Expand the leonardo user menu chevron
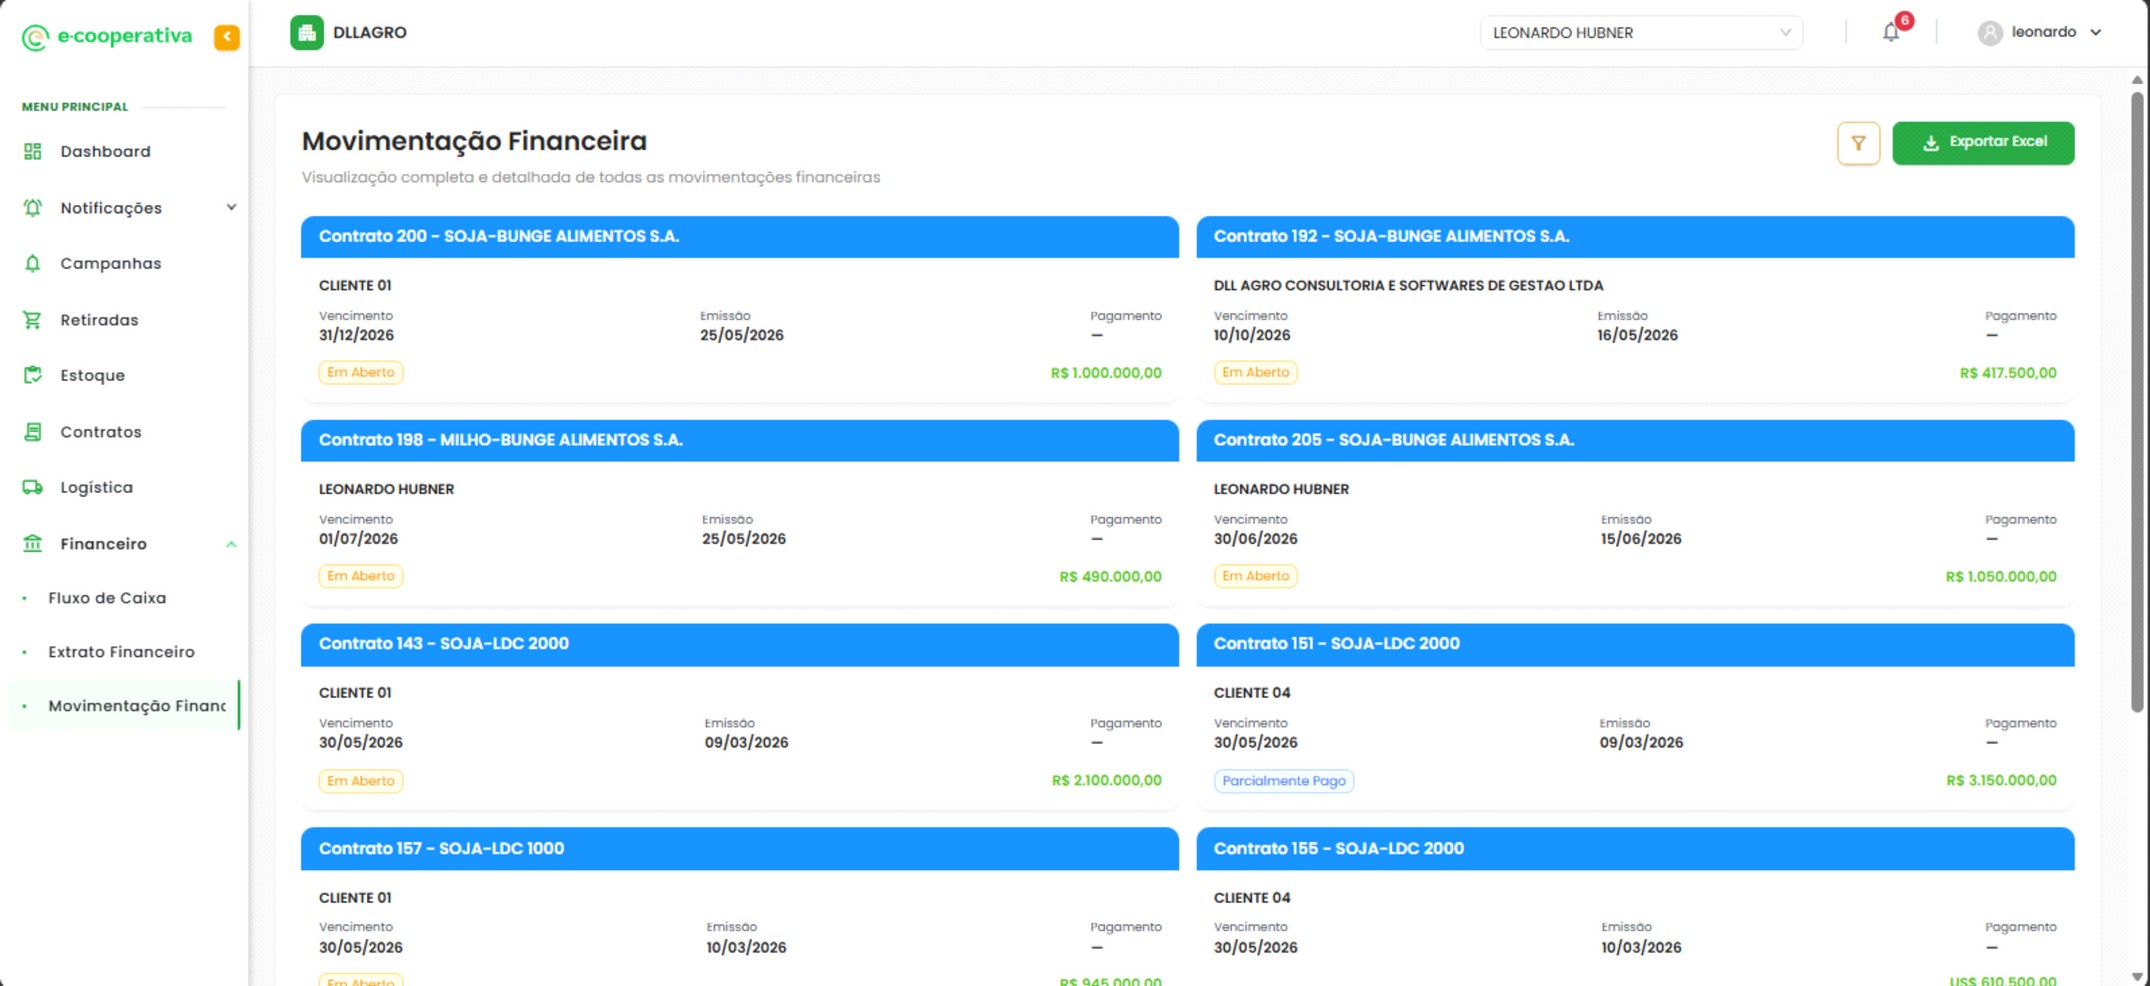Screen dimensions: 2150x986 pos(2096,33)
